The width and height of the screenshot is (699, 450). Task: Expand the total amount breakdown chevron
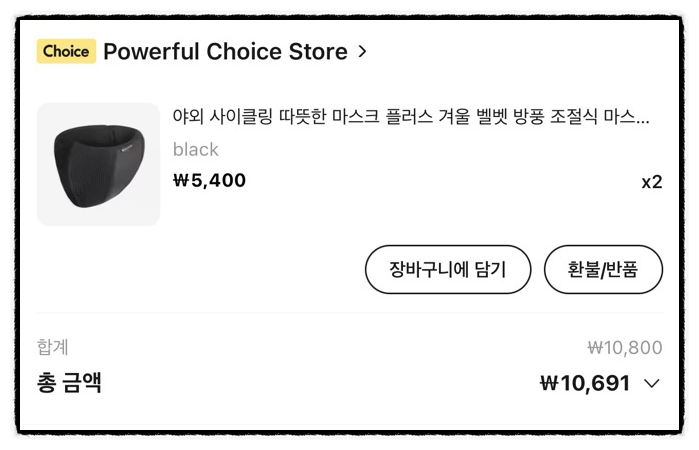click(652, 384)
